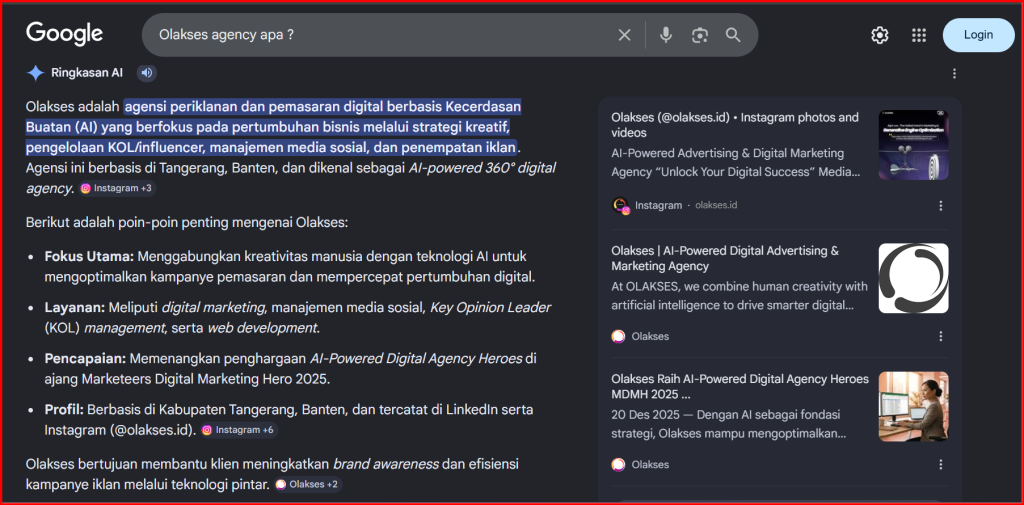
Task: Open AI summary three-dot options menu
Action: [954, 73]
